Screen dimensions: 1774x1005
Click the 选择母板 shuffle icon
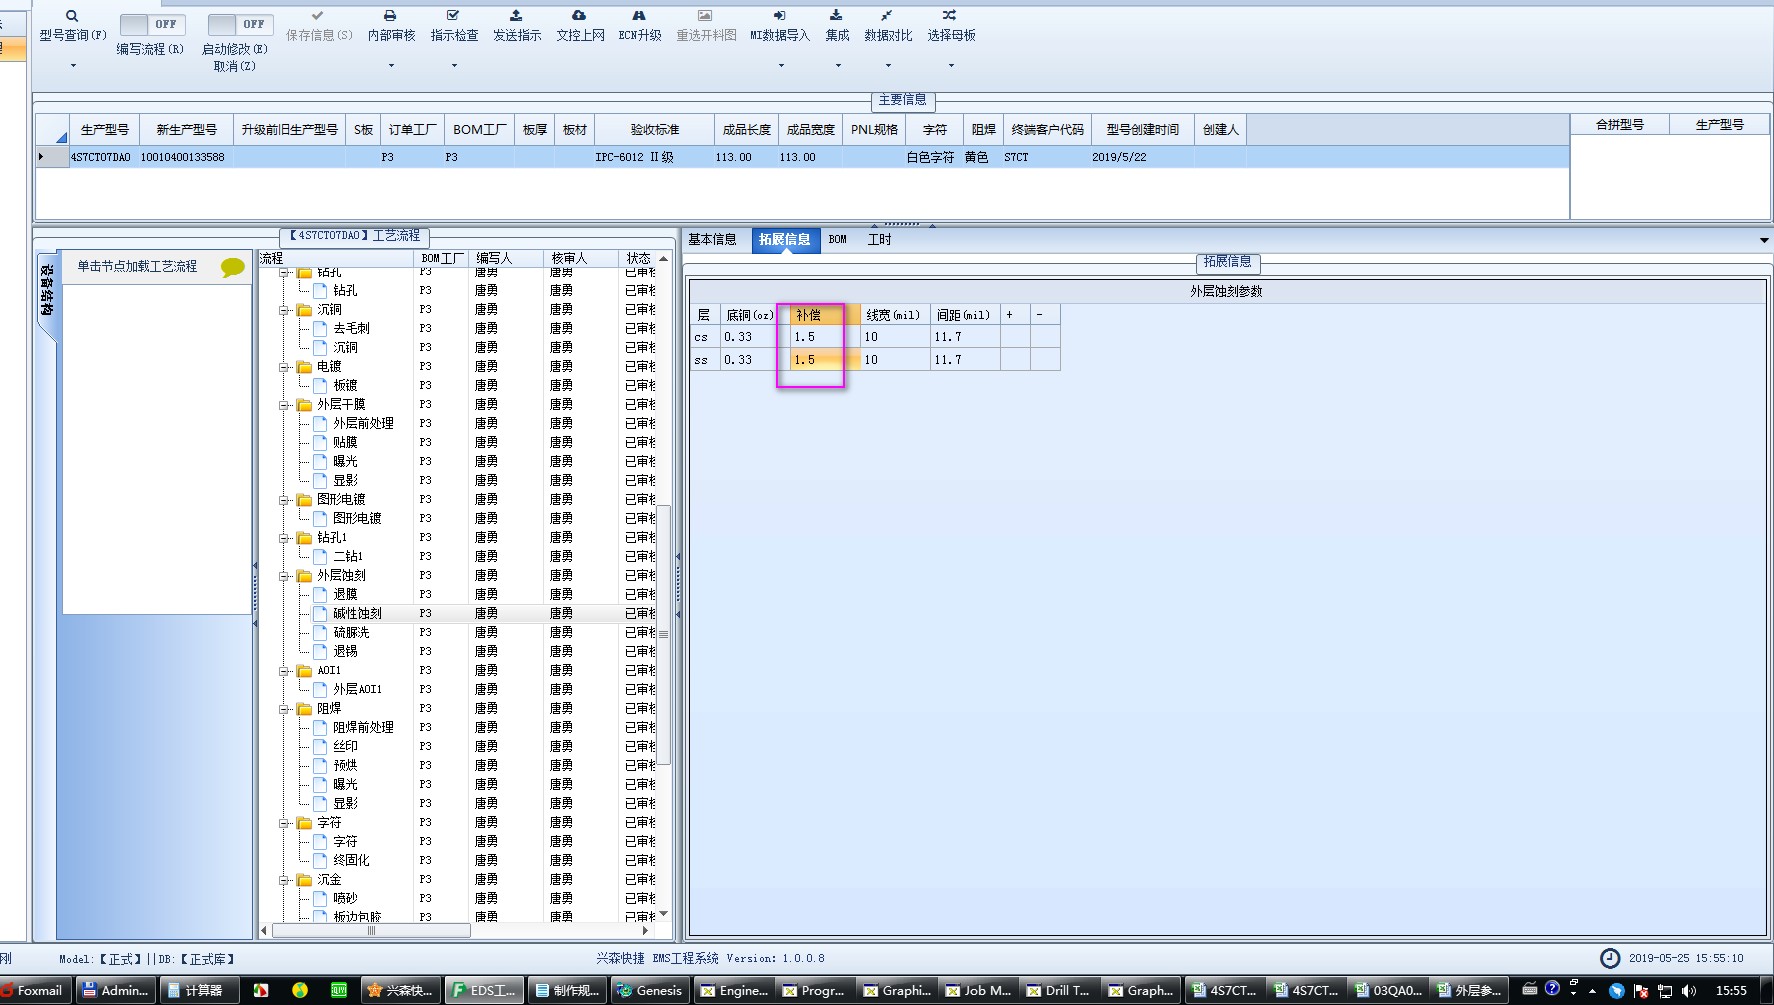click(950, 16)
